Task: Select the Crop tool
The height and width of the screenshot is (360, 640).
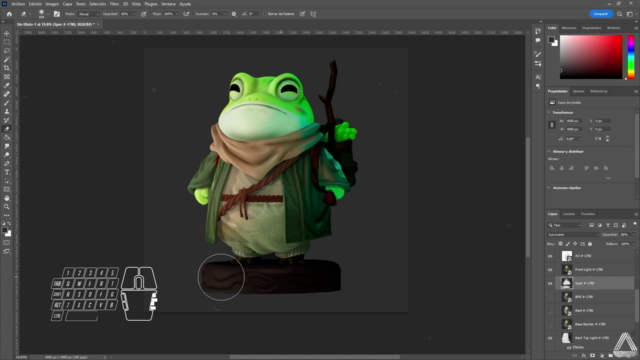Action: point(7,68)
